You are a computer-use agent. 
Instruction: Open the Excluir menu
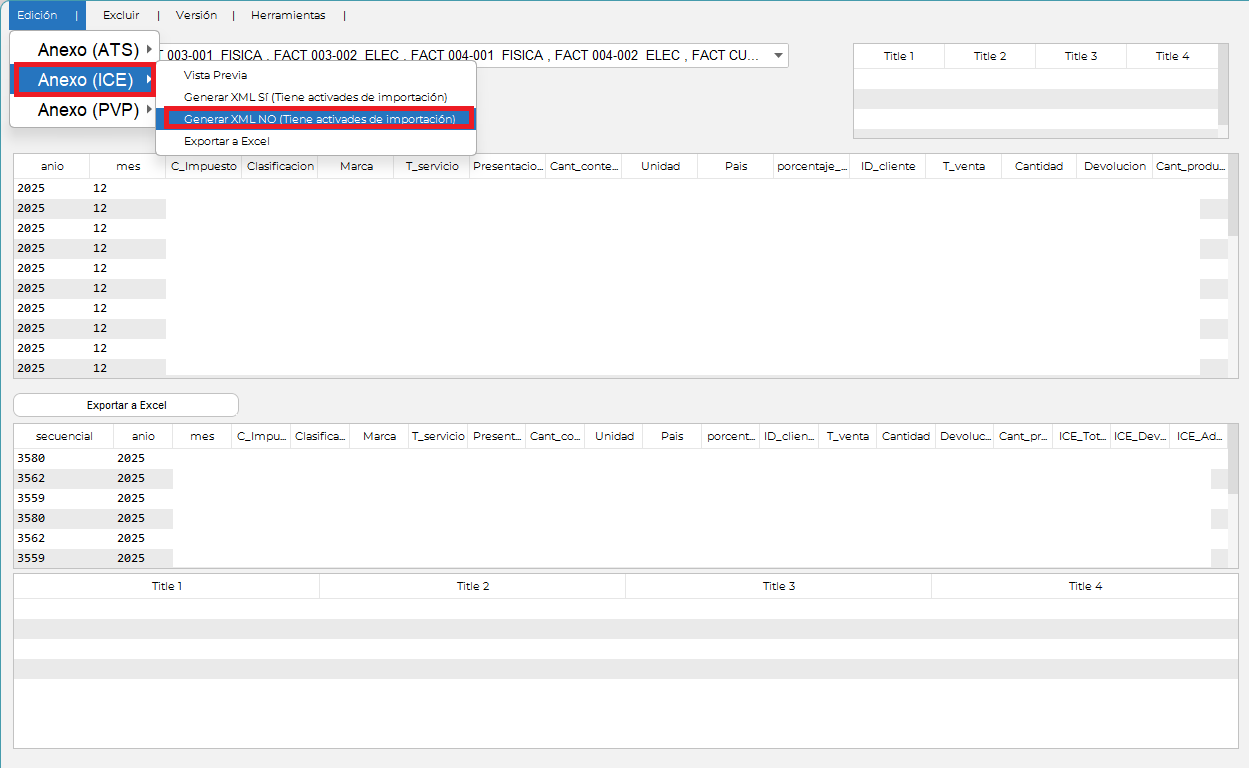coord(121,15)
